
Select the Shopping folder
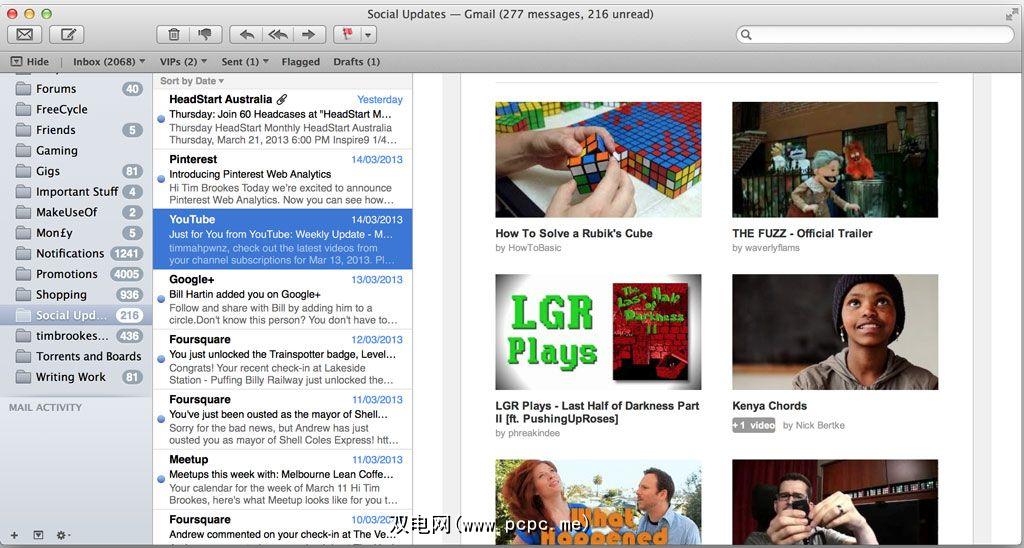pyautogui.click(x=76, y=295)
